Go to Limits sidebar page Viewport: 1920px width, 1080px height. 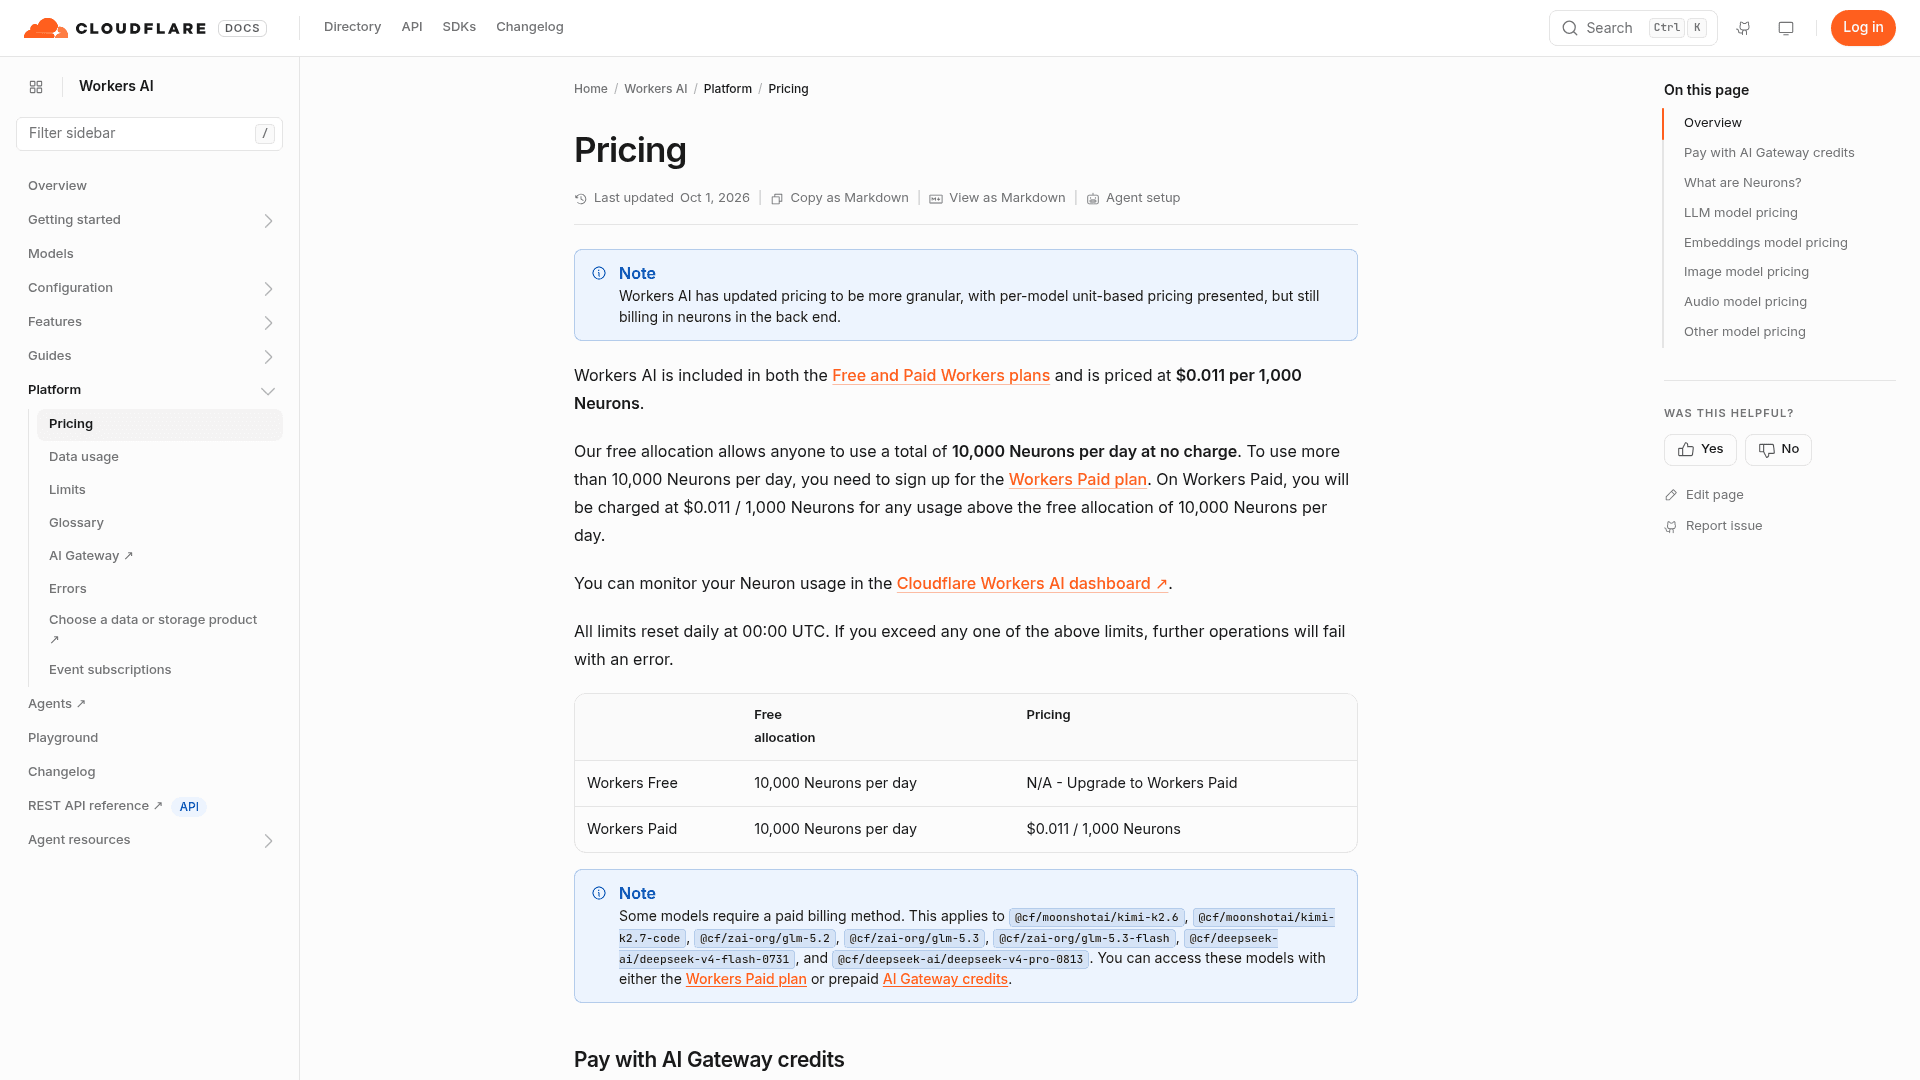point(67,490)
